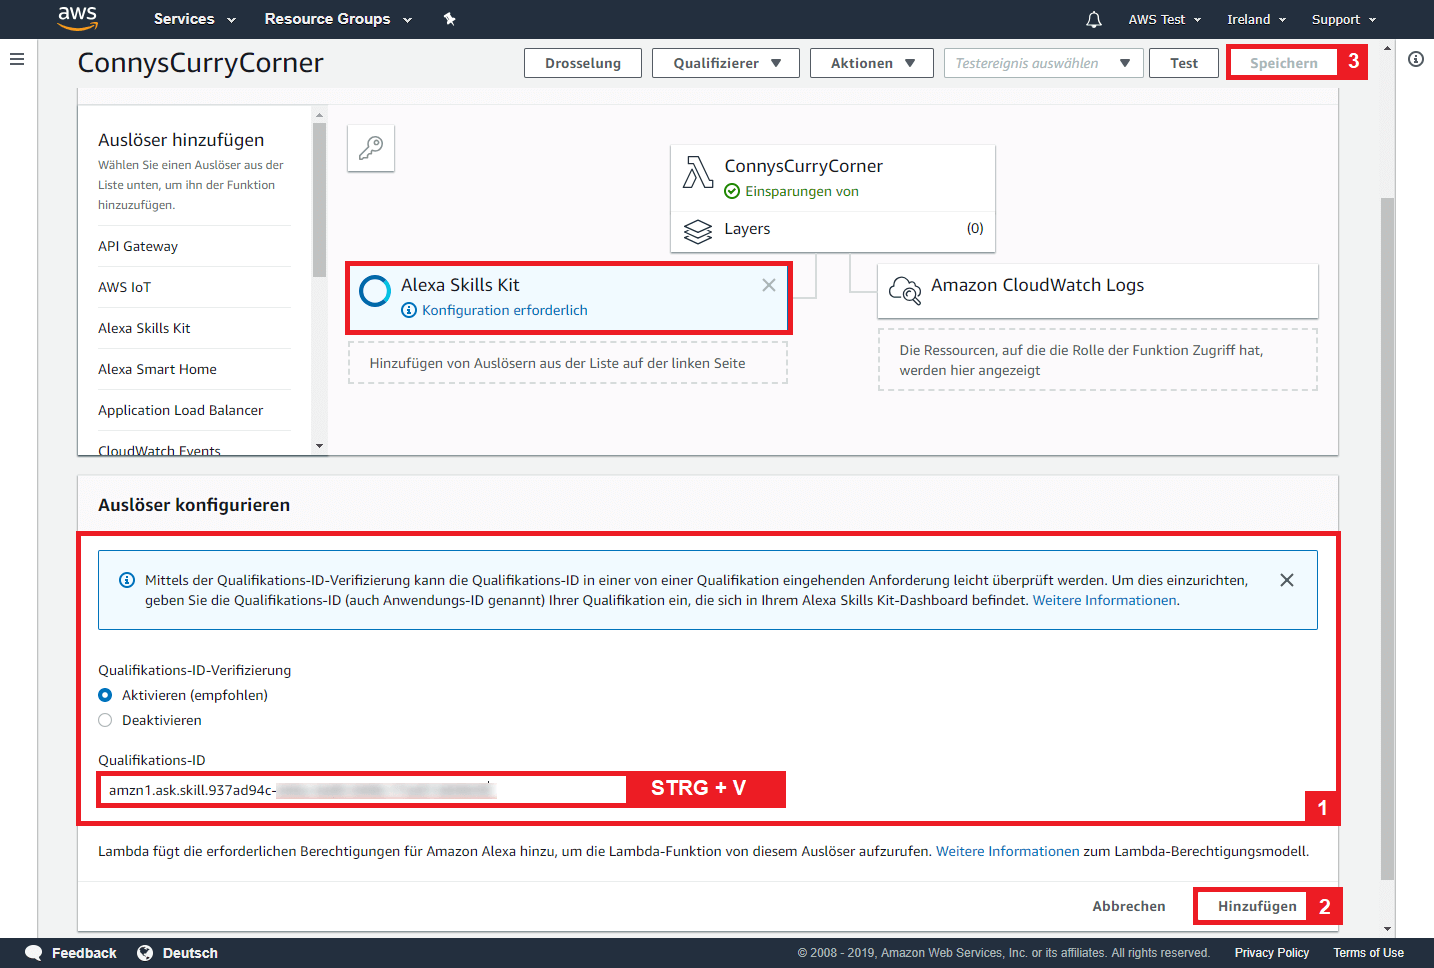The height and width of the screenshot is (968, 1434).
Task: Open the Testereignis auswählen combo box
Action: coord(1044,63)
